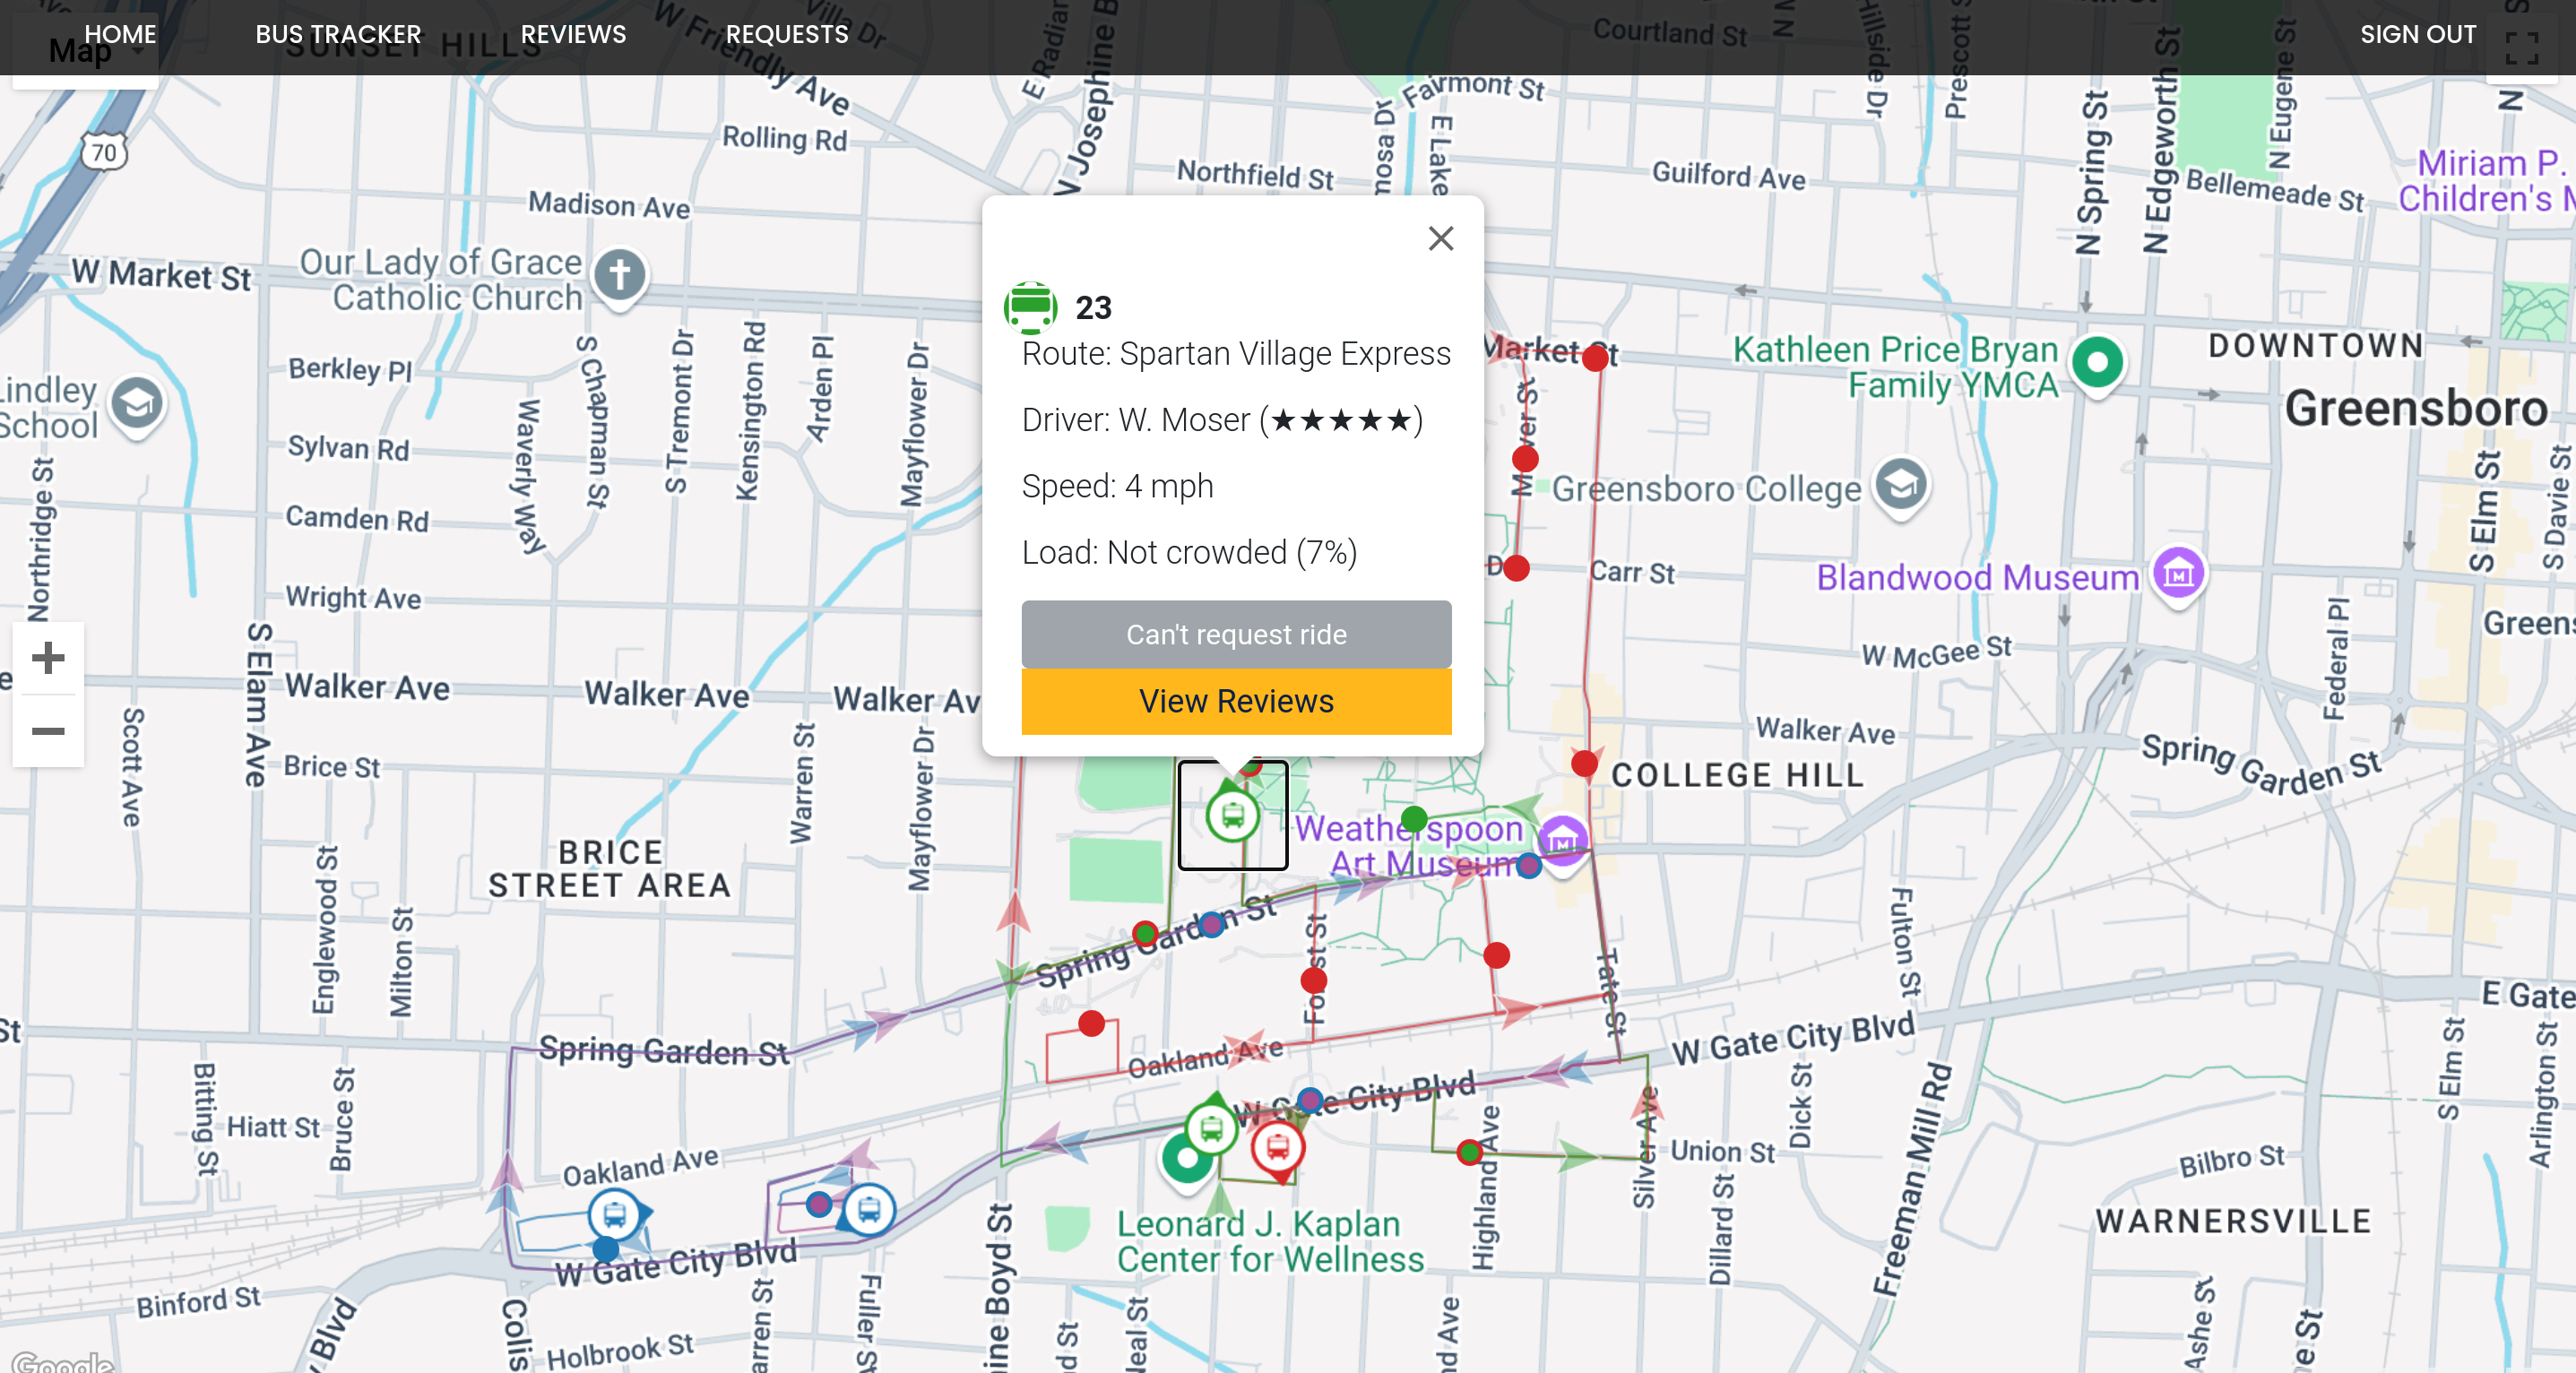This screenshot has height=1373, width=2576.
Task: Open the Requests nav link
Action: pos(786,34)
